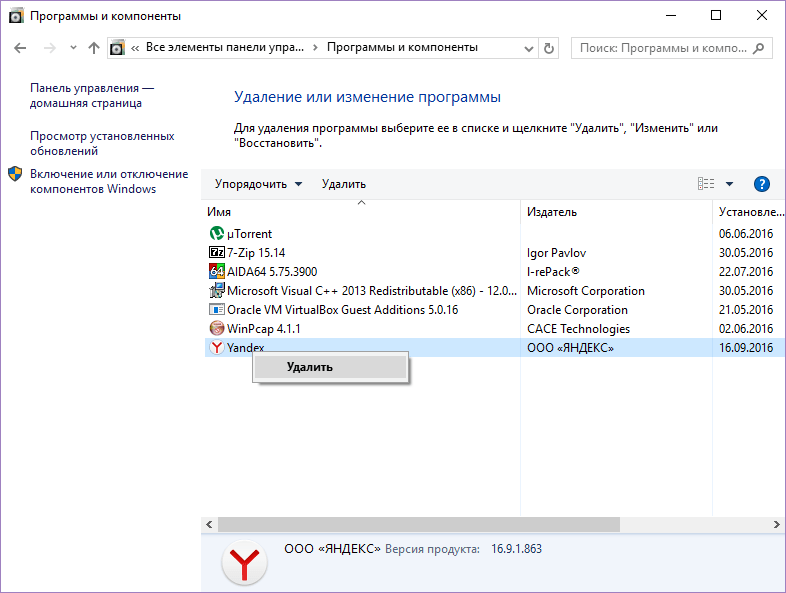786x593 pixels.
Task: Choose Удалить in the context menu
Action: click(330, 367)
